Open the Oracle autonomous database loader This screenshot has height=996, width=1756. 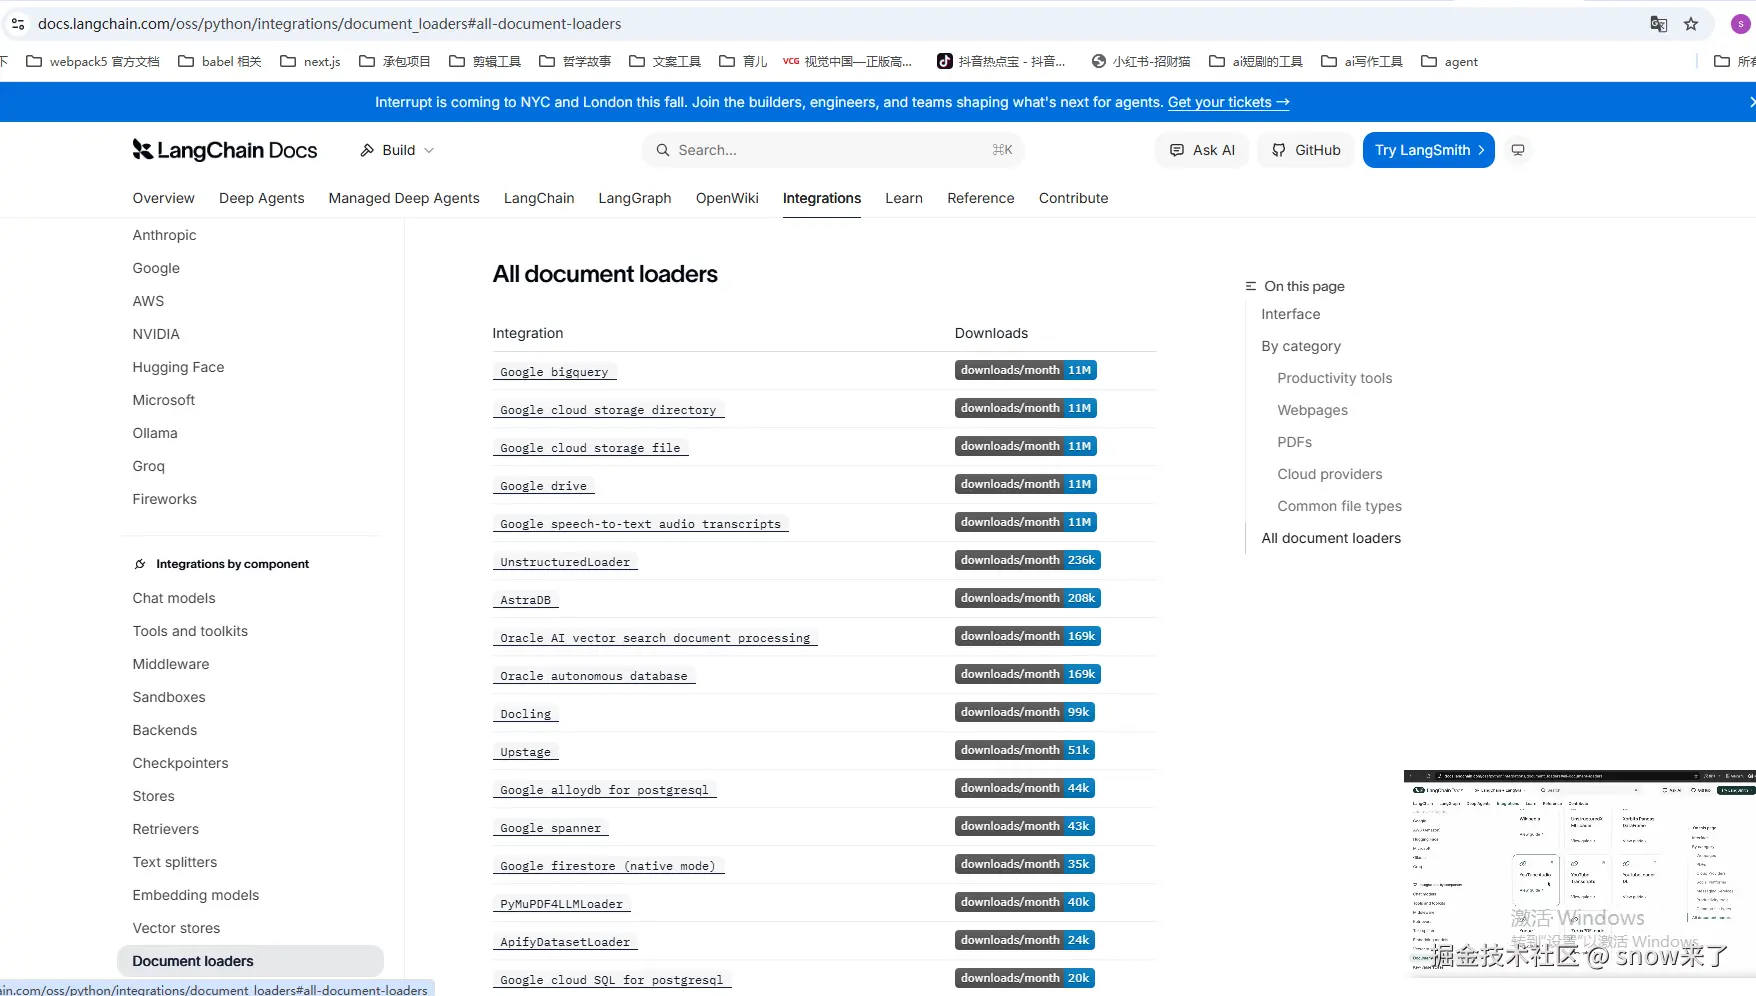click(x=594, y=676)
